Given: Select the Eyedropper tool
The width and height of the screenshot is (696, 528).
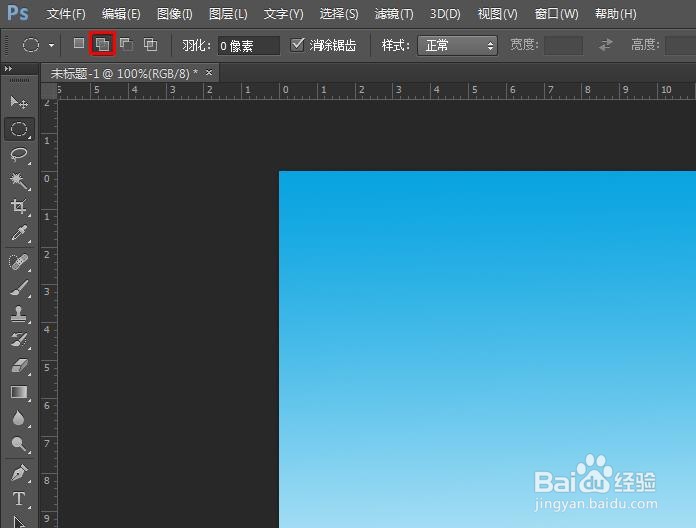Looking at the screenshot, I should [19, 232].
